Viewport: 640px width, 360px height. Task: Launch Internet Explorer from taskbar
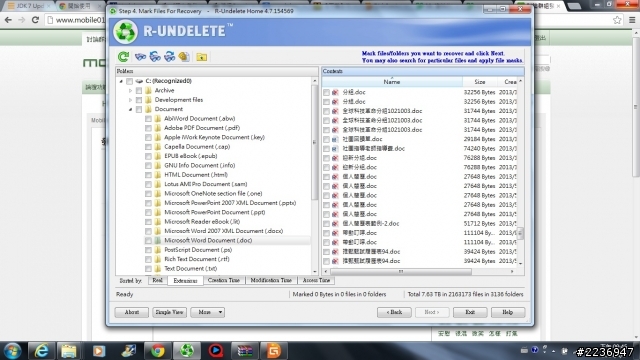point(41,351)
